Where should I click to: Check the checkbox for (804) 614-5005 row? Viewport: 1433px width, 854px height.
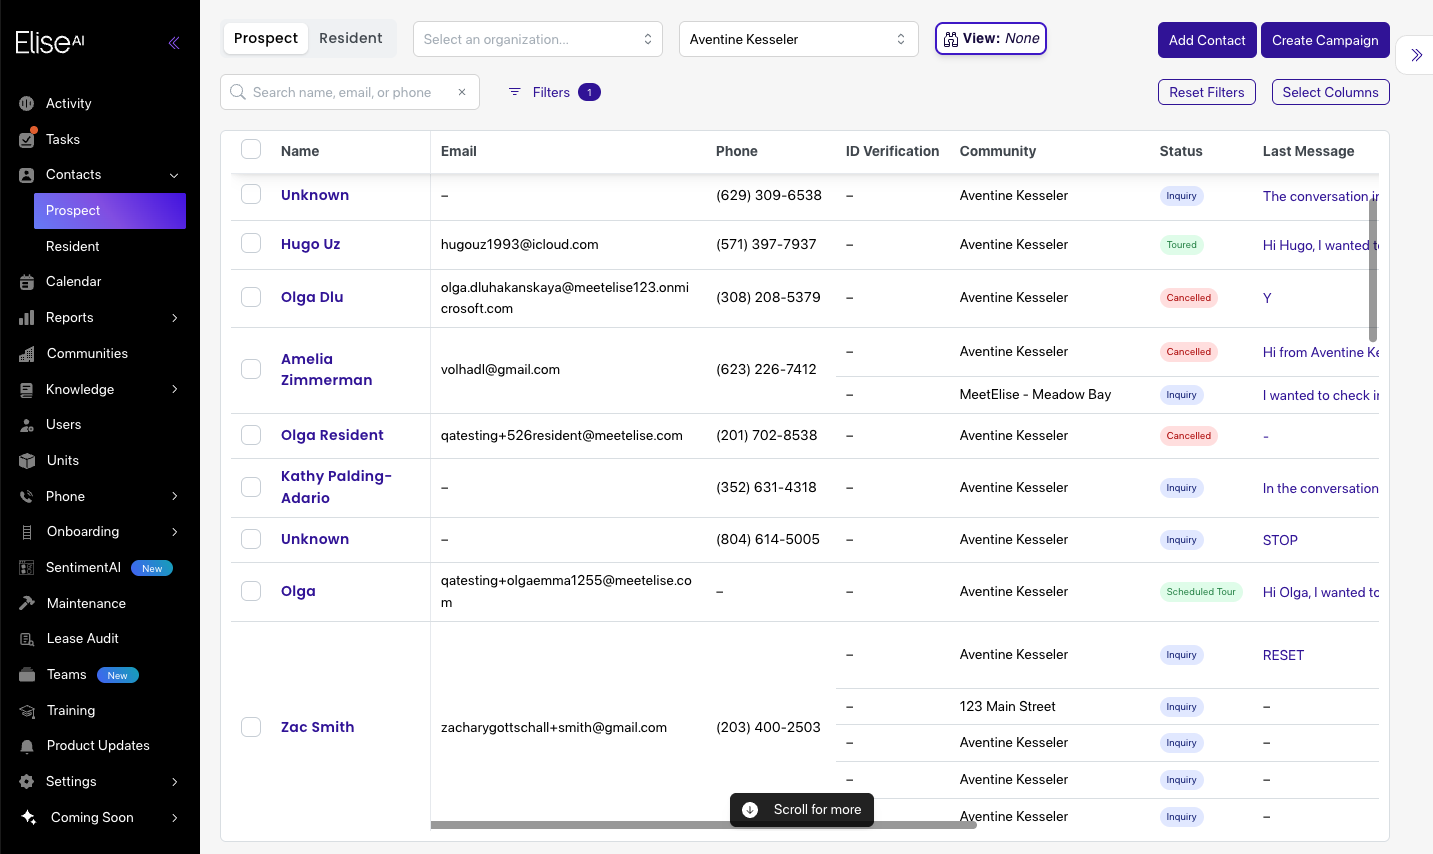click(x=251, y=539)
